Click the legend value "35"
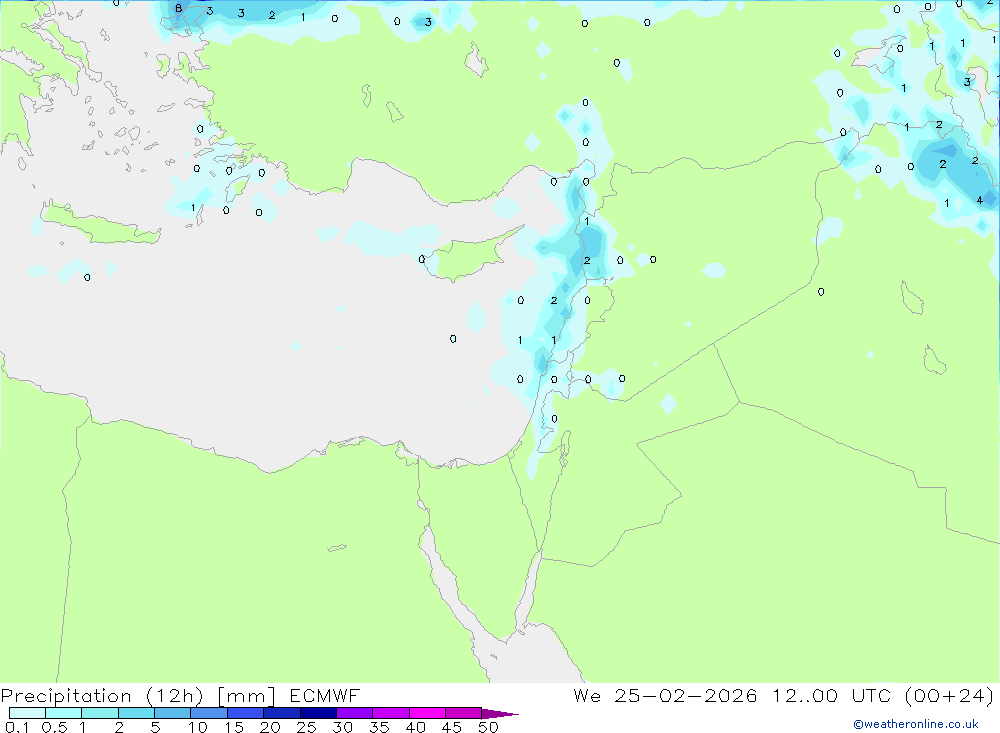Image resolution: width=1000 pixels, height=733 pixels. click(x=379, y=727)
